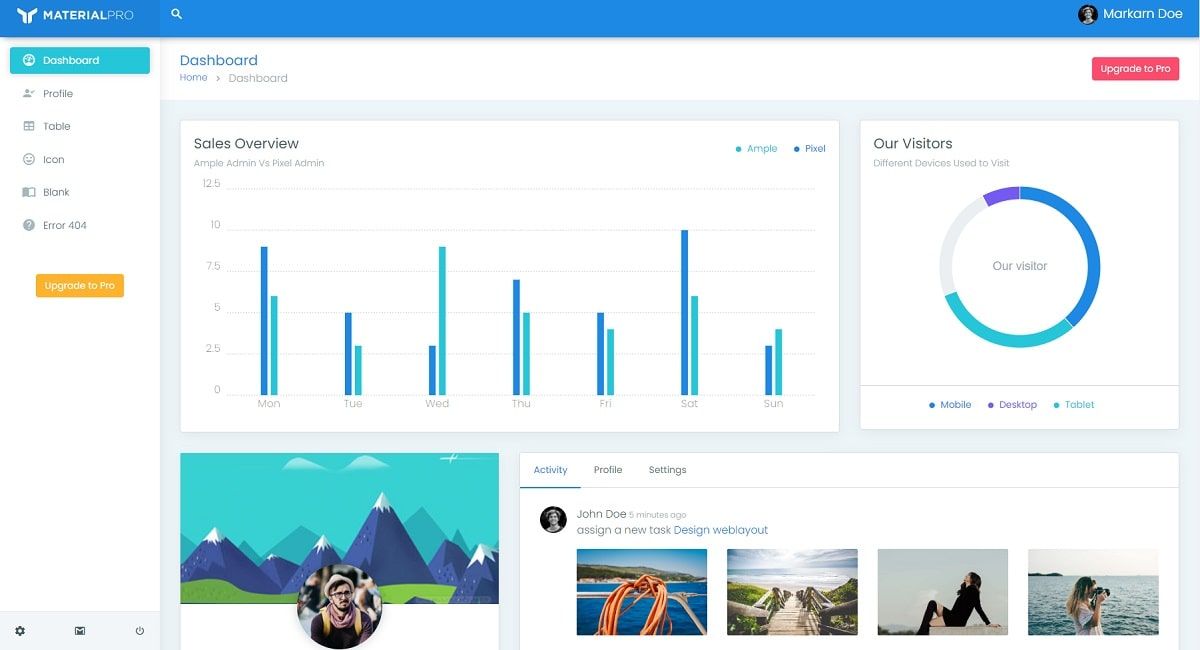Click the power icon at the sidebar bottom
Image resolution: width=1200 pixels, height=650 pixels.
(x=140, y=631)
